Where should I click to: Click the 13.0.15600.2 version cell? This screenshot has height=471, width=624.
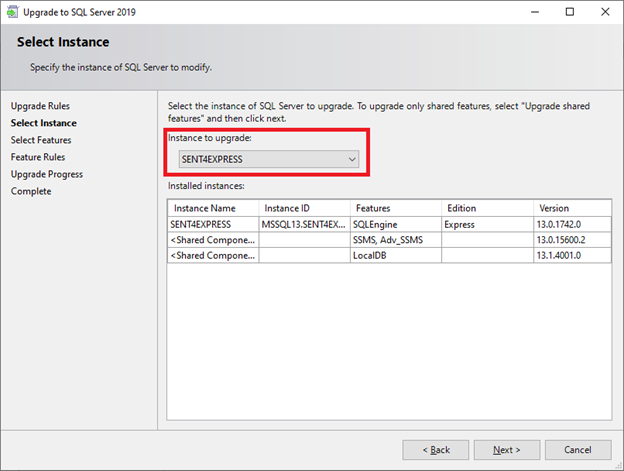pos(572,240)
